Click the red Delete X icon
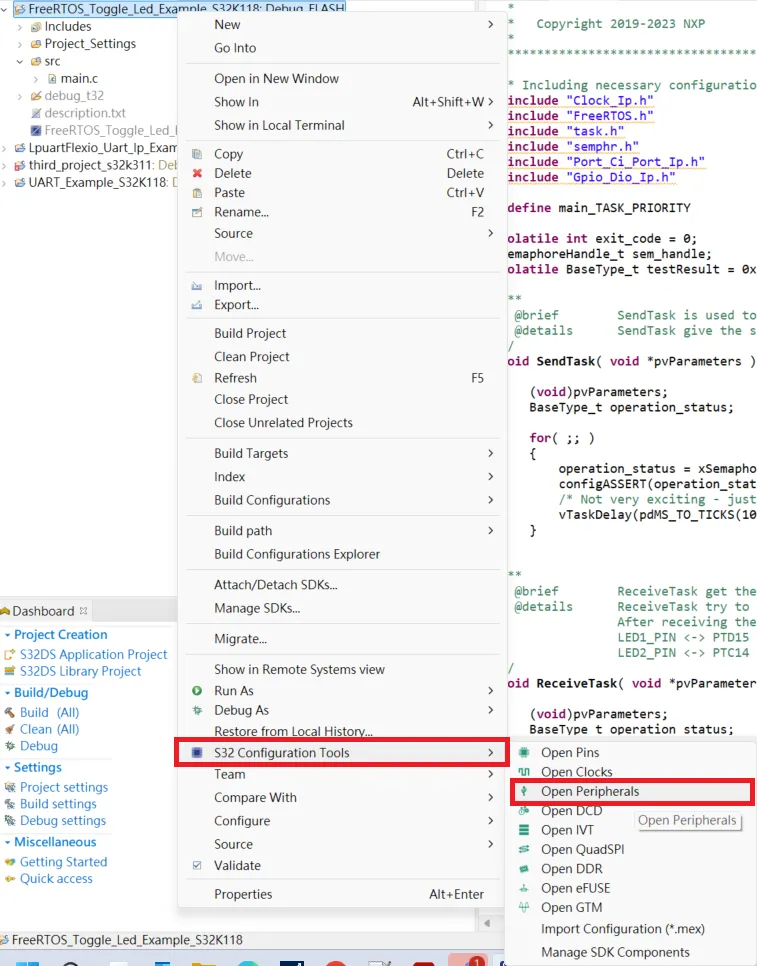Screen dimensions: 757x966 [x=197, y=173]
